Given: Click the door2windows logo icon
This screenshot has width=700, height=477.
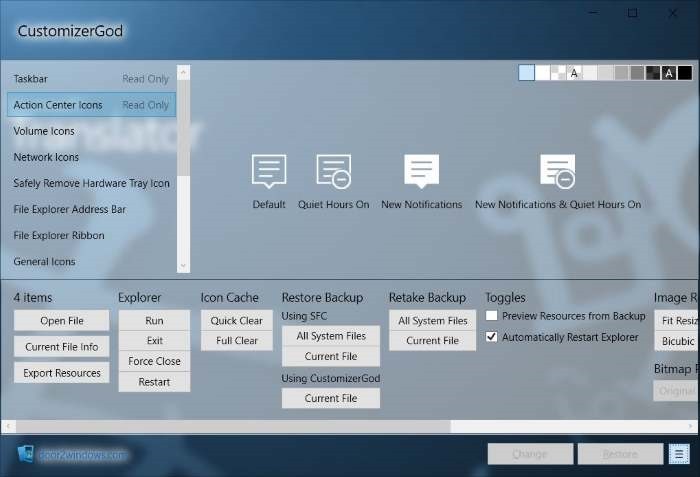Looking at the screenshot, I should click(x=25, y=454).
